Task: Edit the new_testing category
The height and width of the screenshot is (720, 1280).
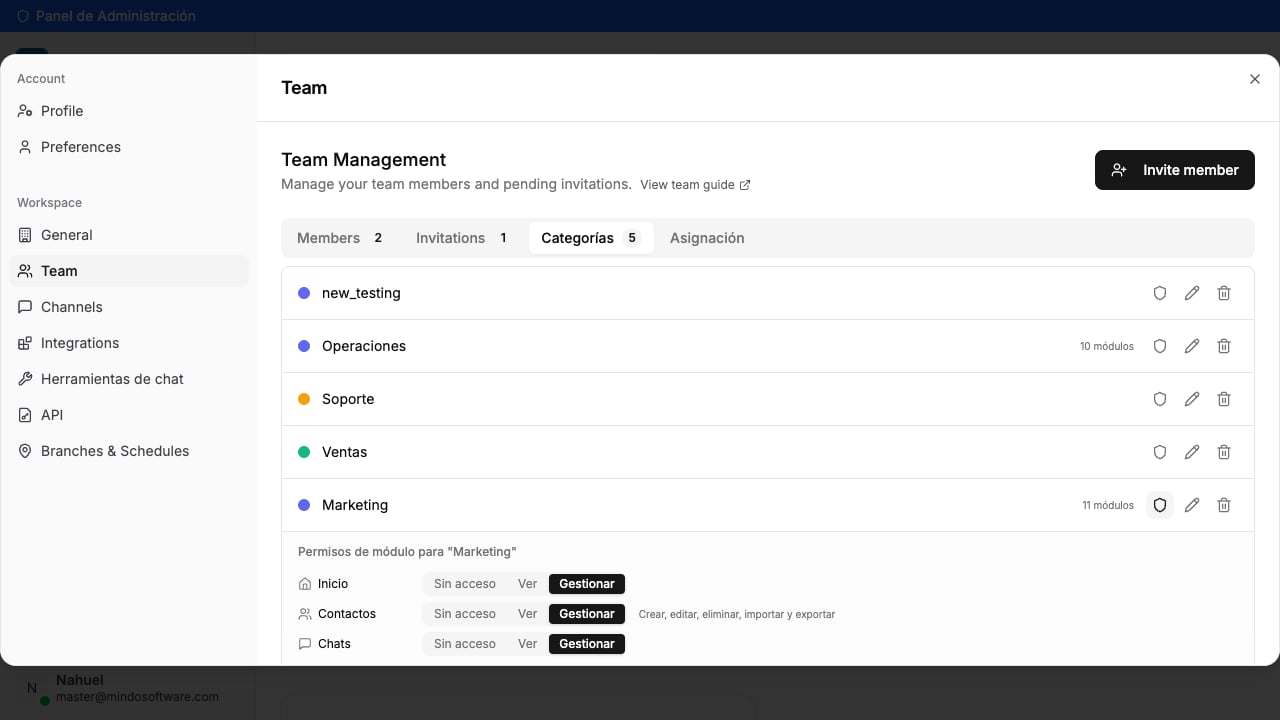Action: click(1192, 293)
